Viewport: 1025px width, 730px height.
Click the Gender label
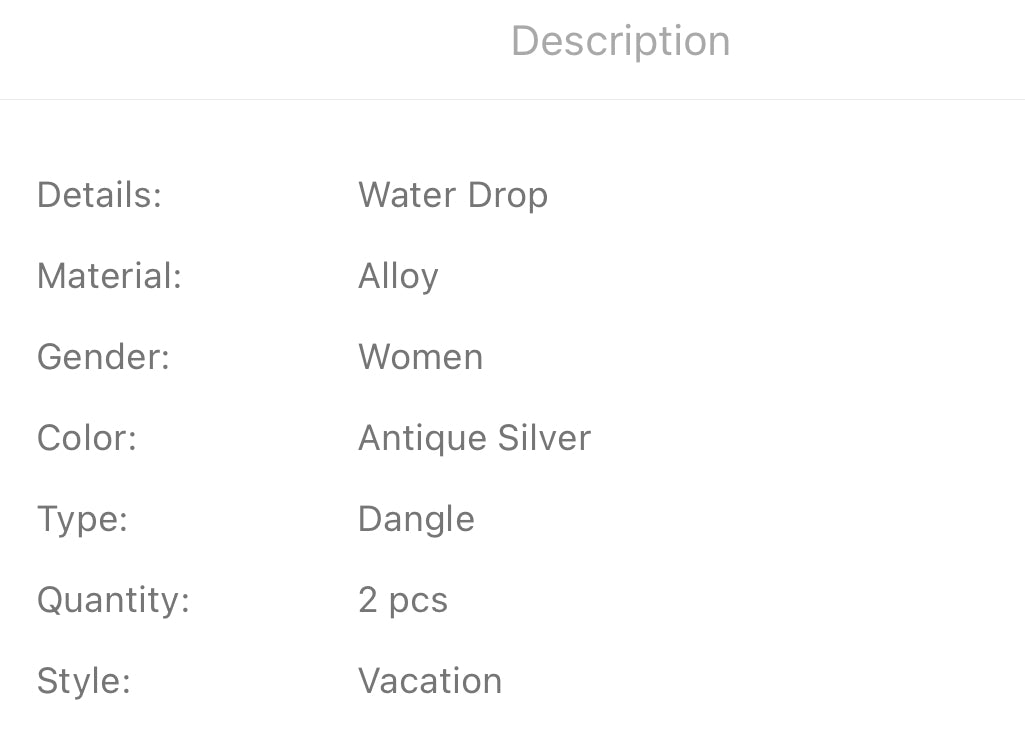(x=103, y=357)
